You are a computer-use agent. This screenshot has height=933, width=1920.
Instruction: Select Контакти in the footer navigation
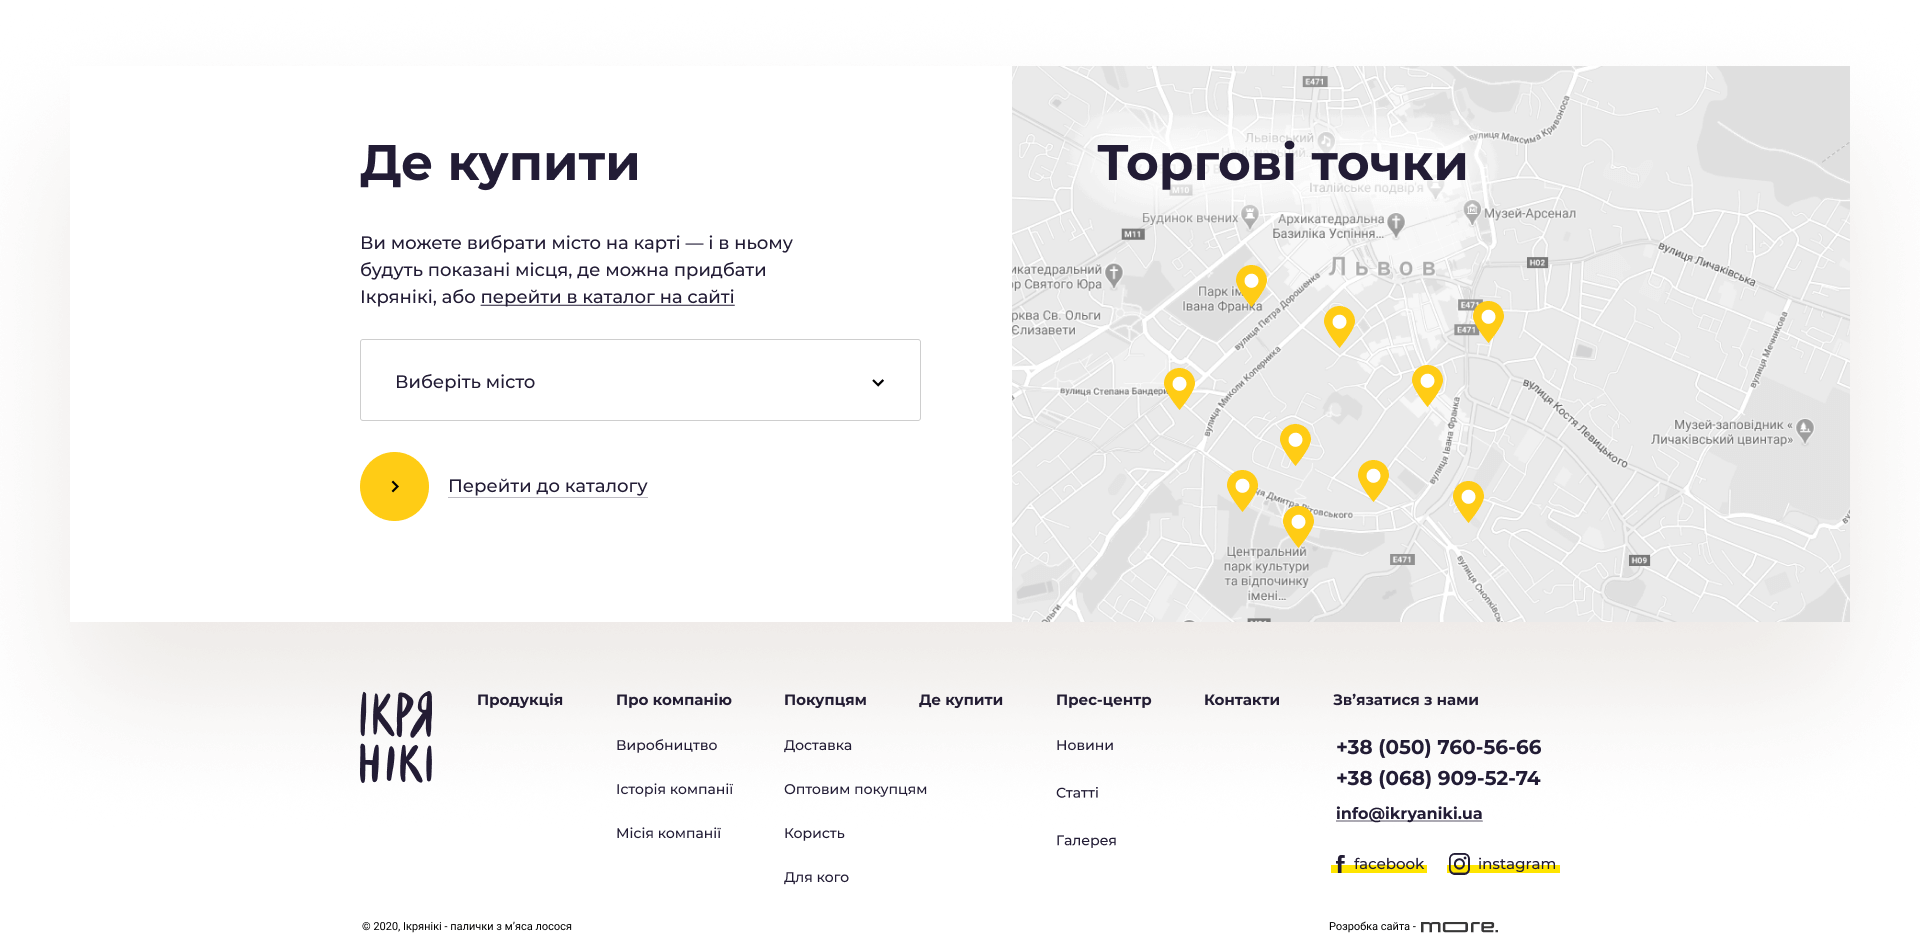[x=1241, y=700]
